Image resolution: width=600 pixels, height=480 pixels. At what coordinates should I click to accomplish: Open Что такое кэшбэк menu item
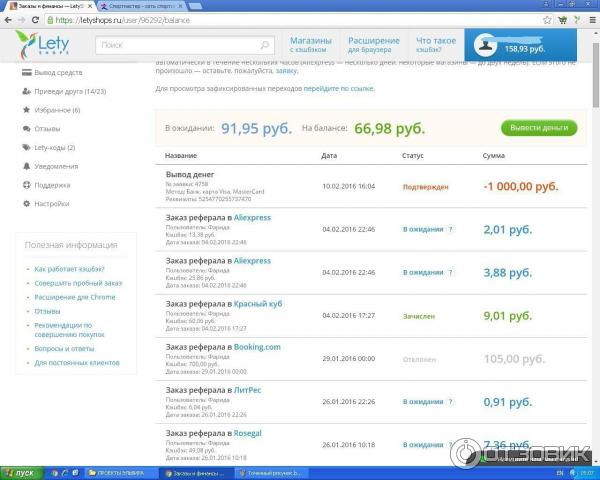[x=436, y=45]
